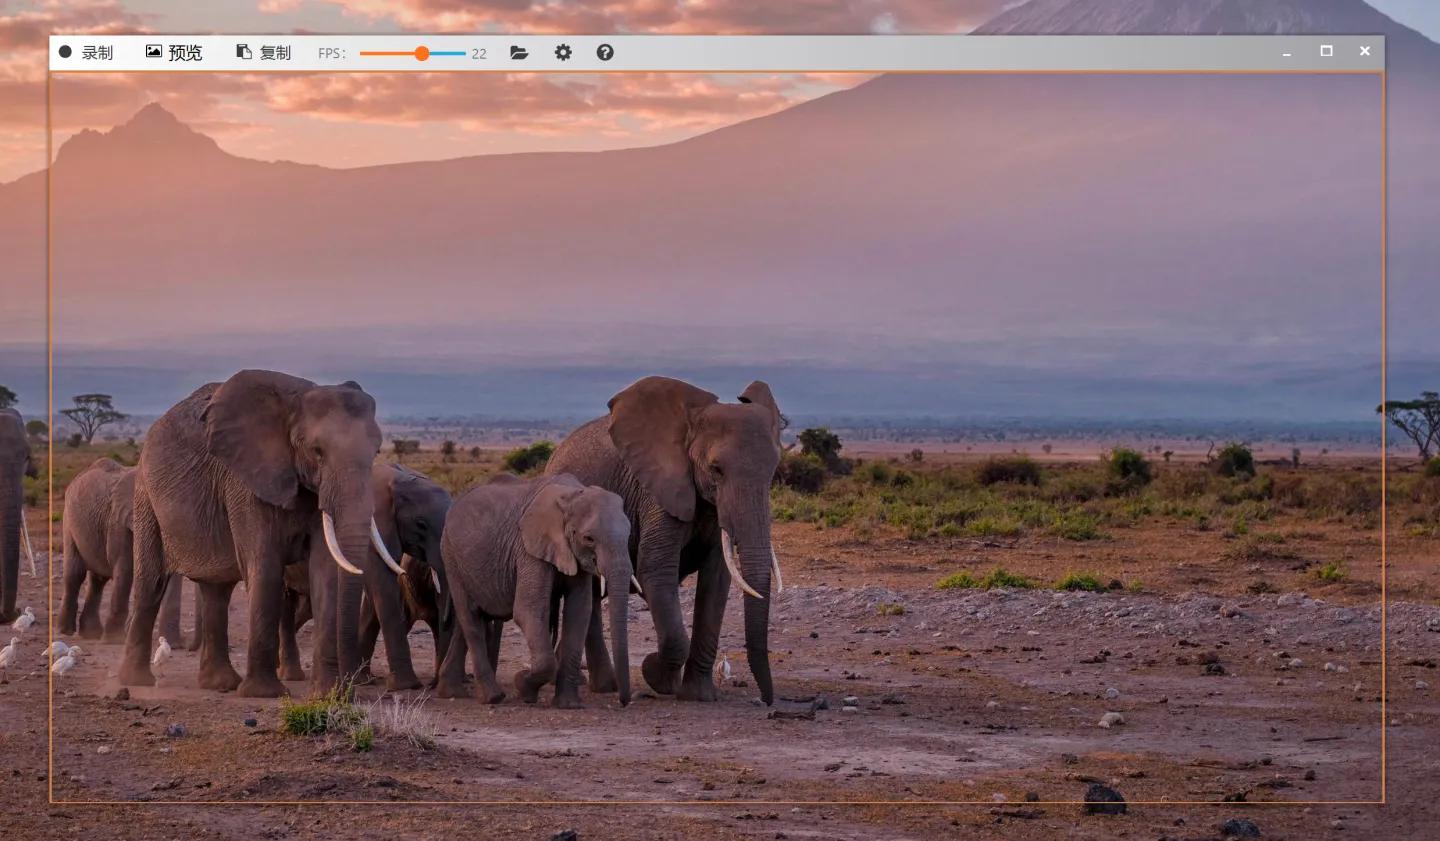Close the recorder window
The width and height of the screenshot is (1440, 841).
(x=1365, y=51)
